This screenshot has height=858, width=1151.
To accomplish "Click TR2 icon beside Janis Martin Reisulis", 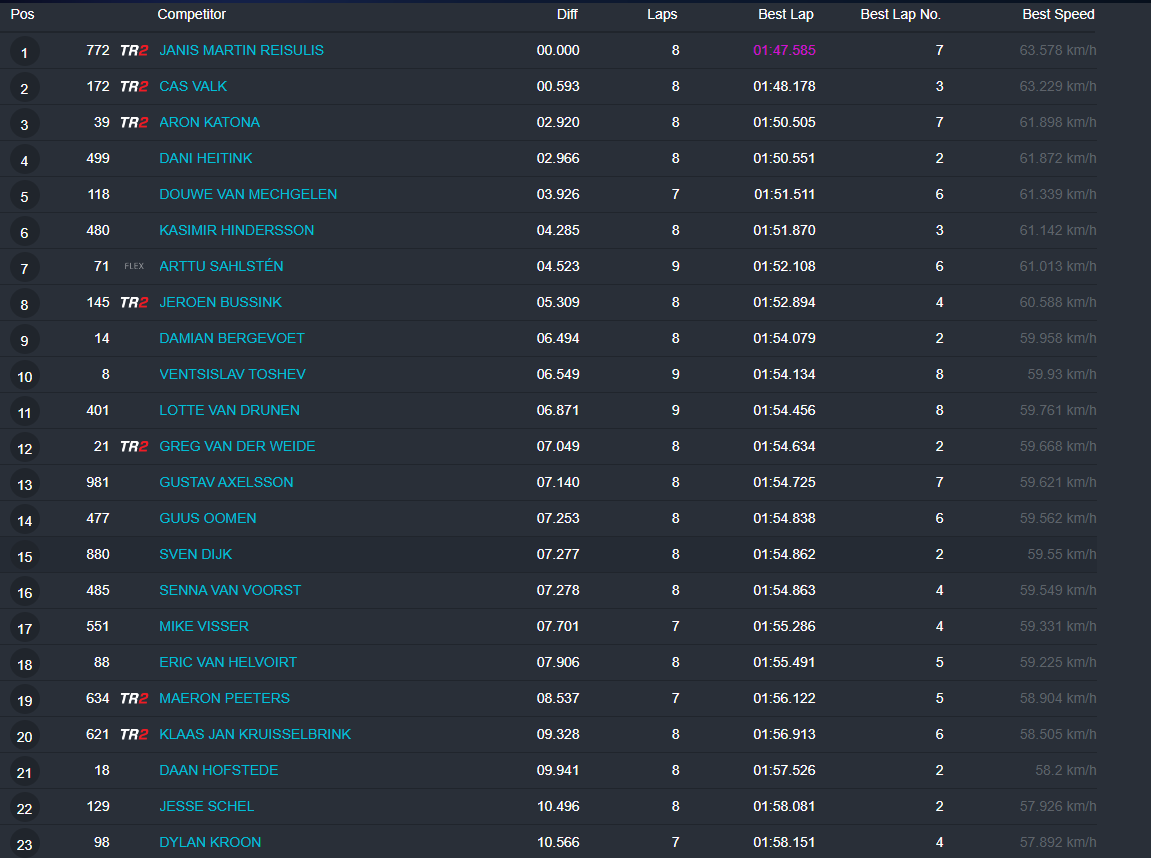I will 133,51.
